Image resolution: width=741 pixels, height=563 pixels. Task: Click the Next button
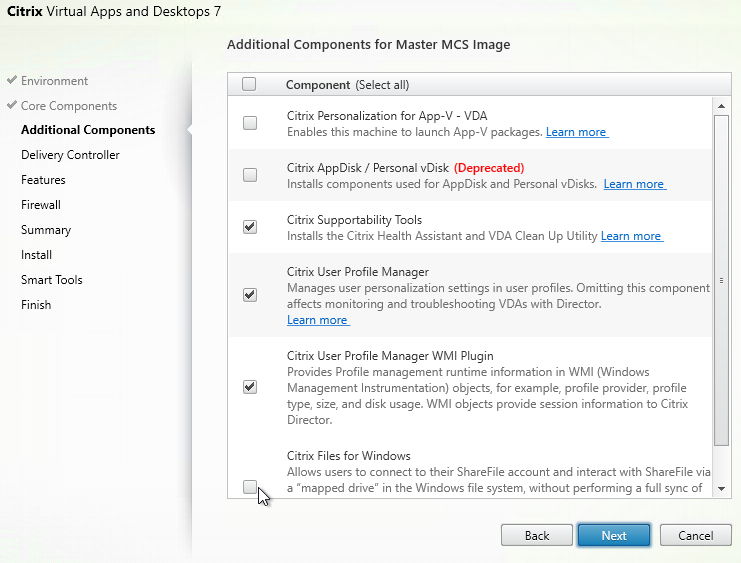coord(614,536)
